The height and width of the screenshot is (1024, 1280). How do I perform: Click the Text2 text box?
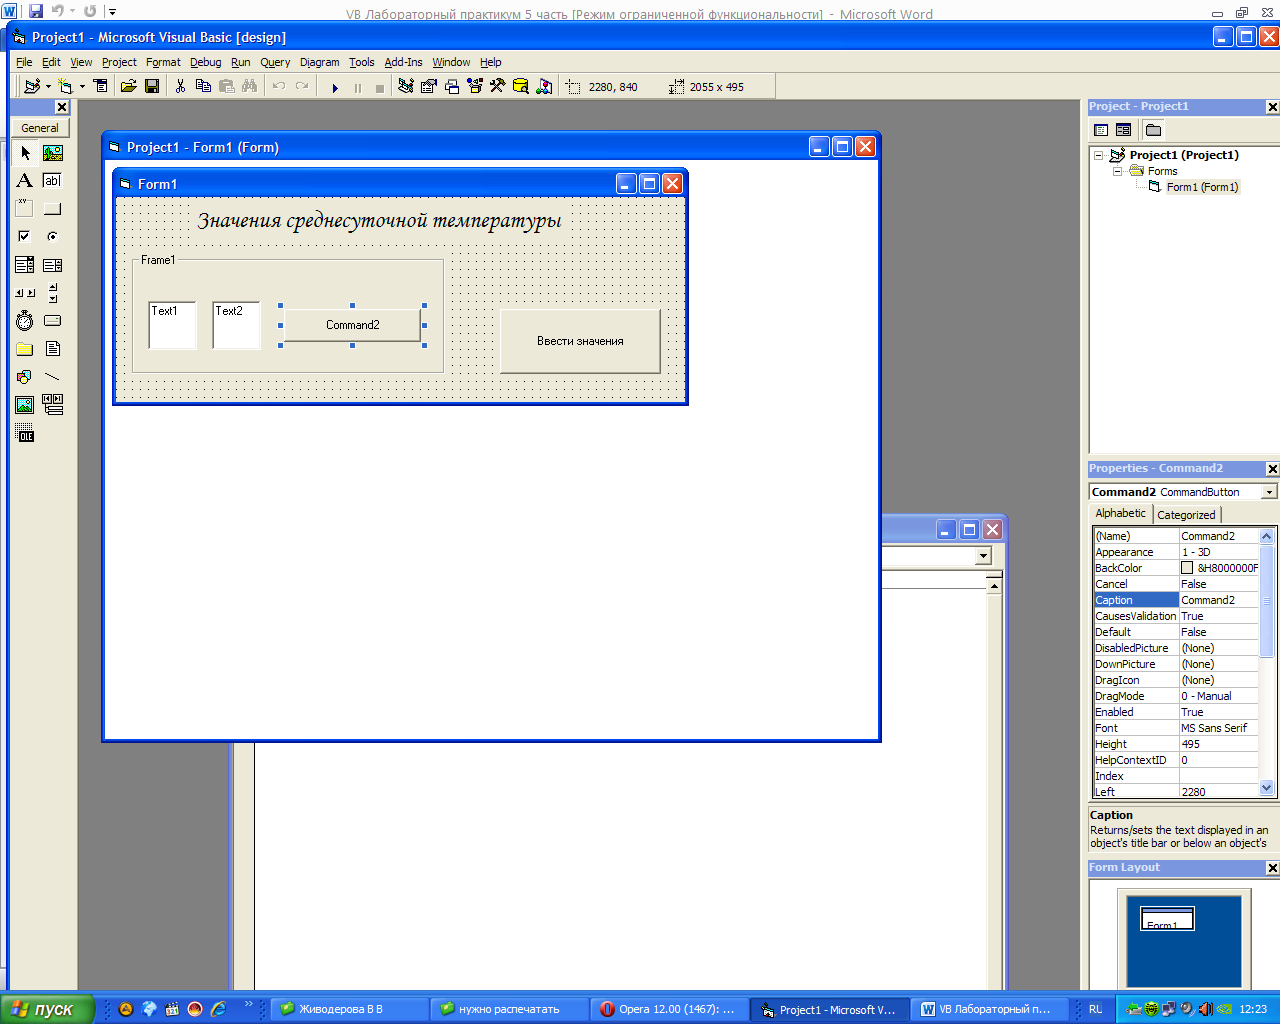point(236,325)
